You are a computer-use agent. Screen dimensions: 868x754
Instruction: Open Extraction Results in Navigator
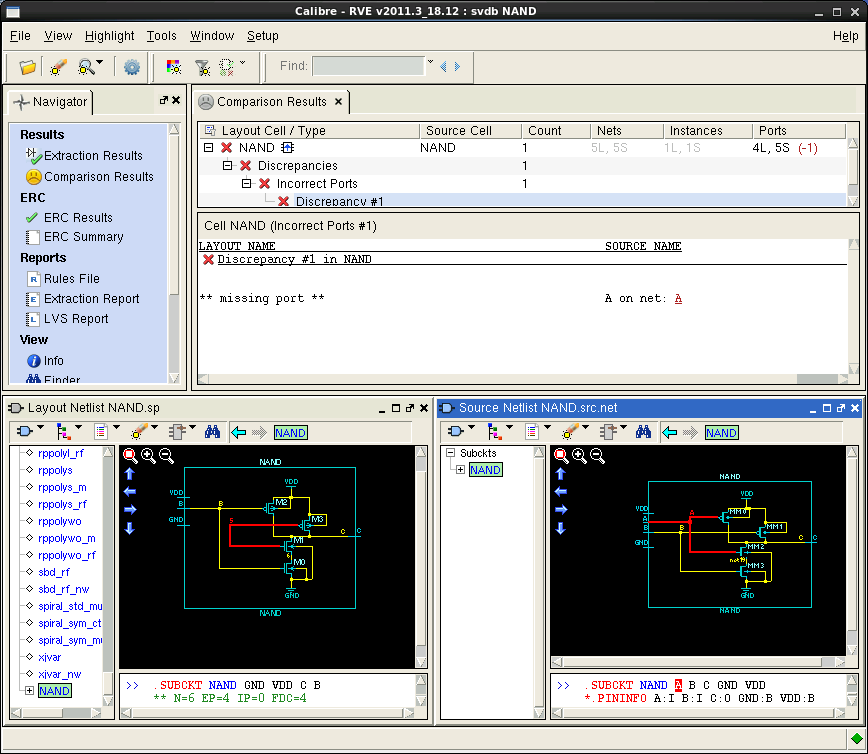[x=93, y=156]
